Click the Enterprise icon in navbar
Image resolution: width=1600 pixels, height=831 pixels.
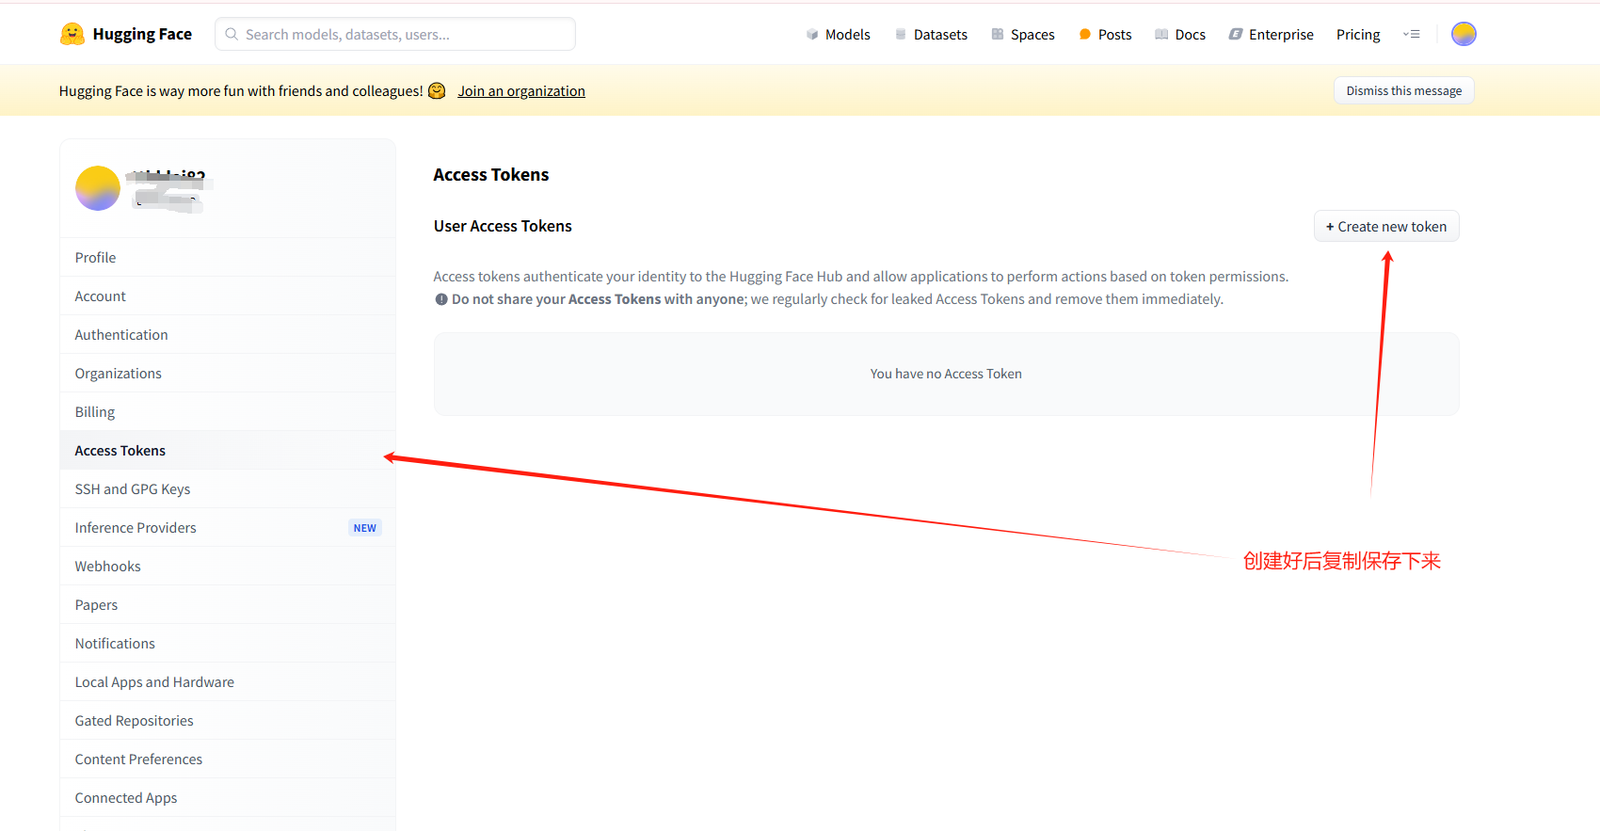point(1236,34)
